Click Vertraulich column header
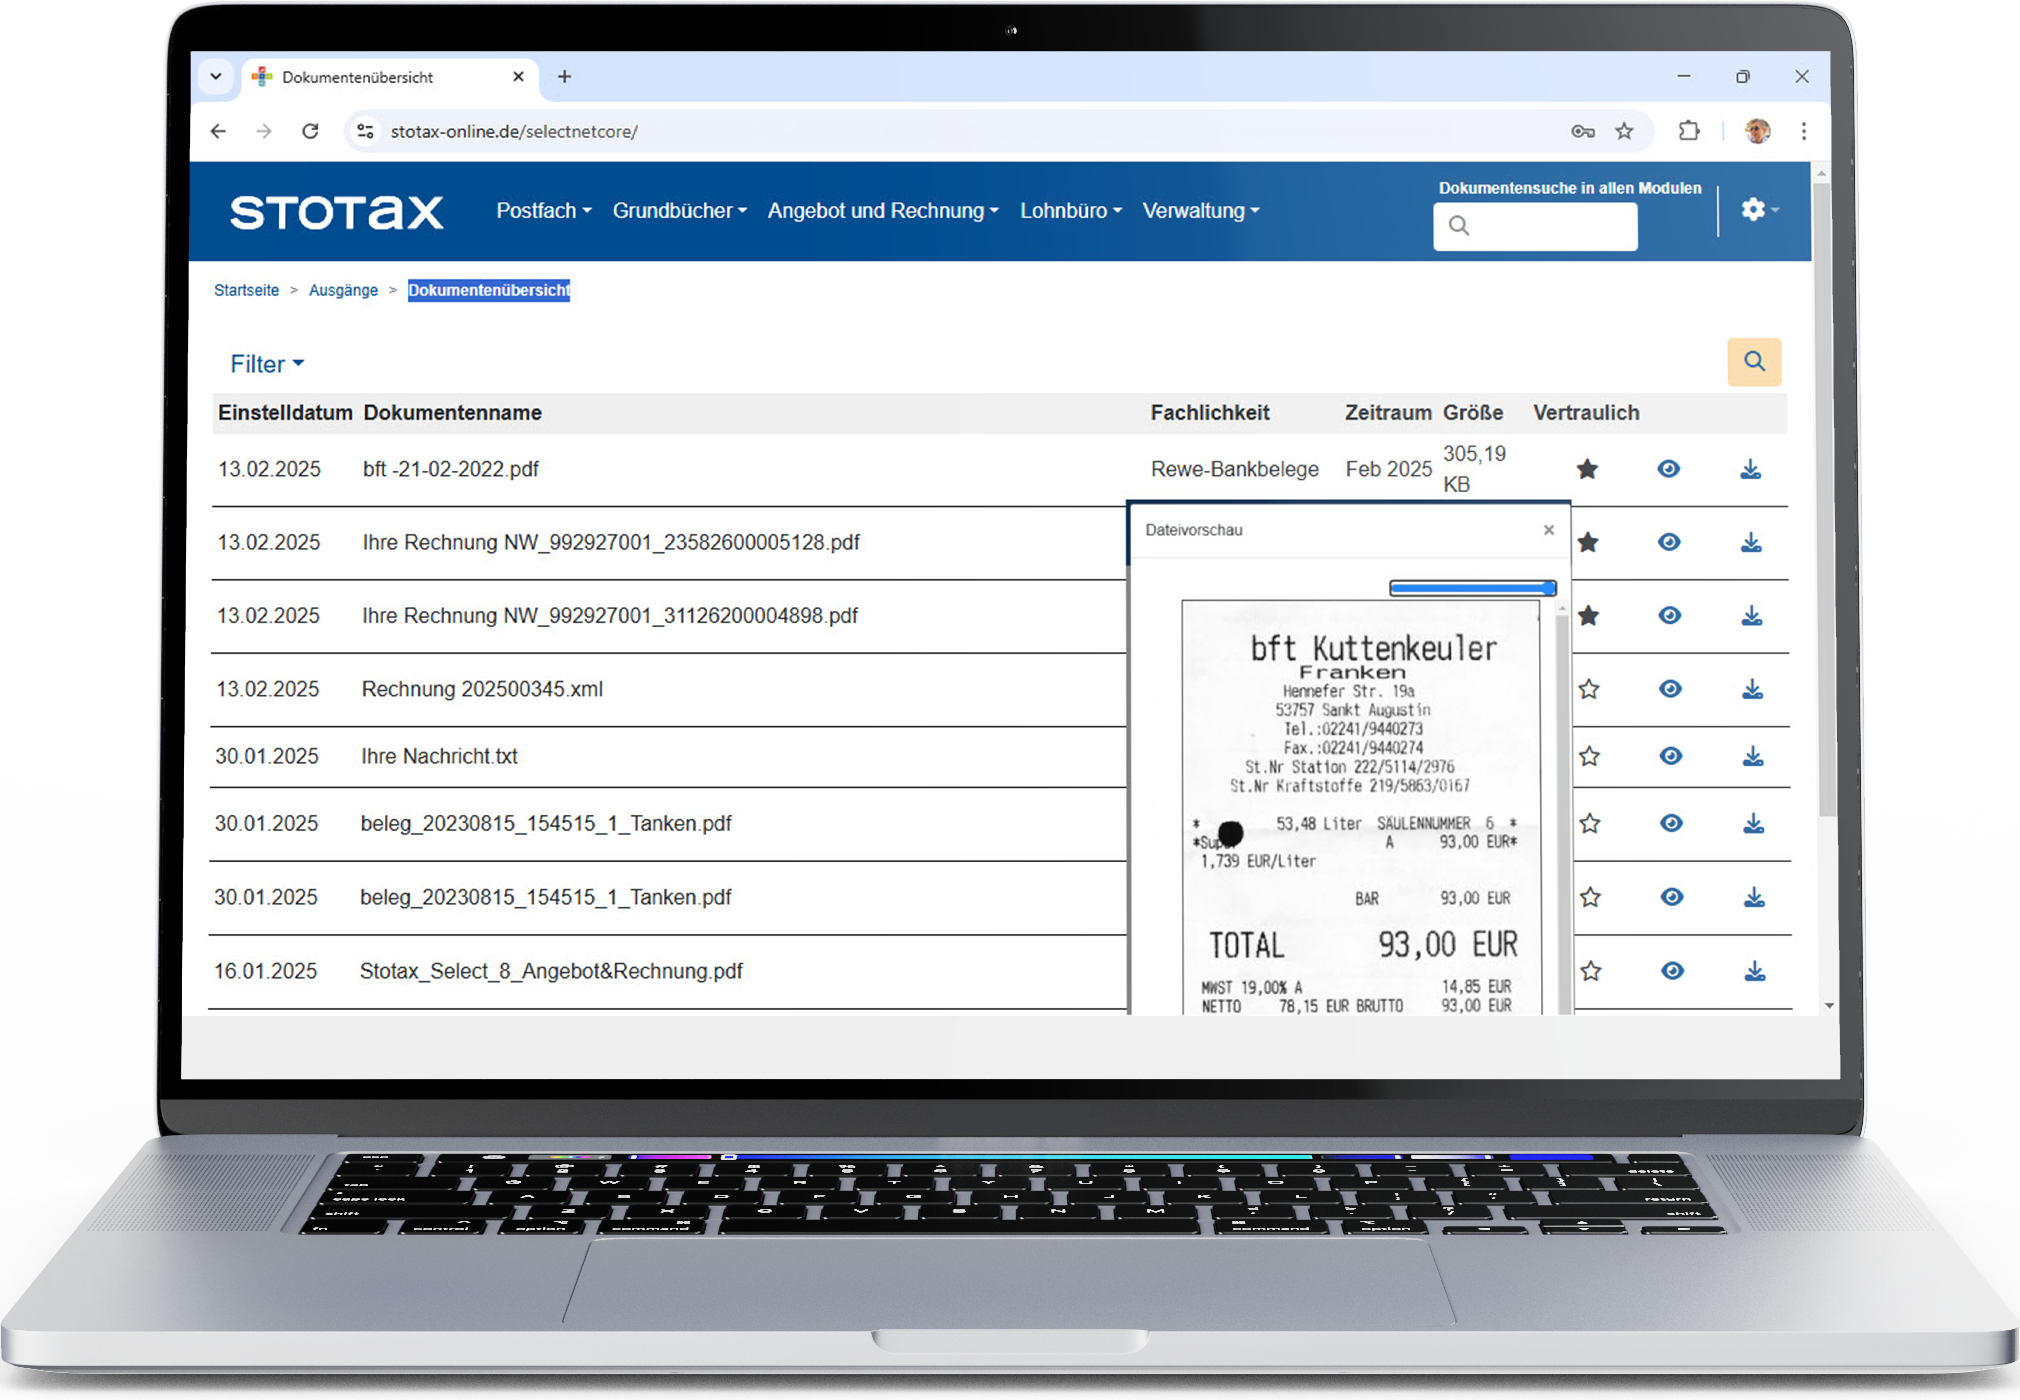 [1586, 413]
